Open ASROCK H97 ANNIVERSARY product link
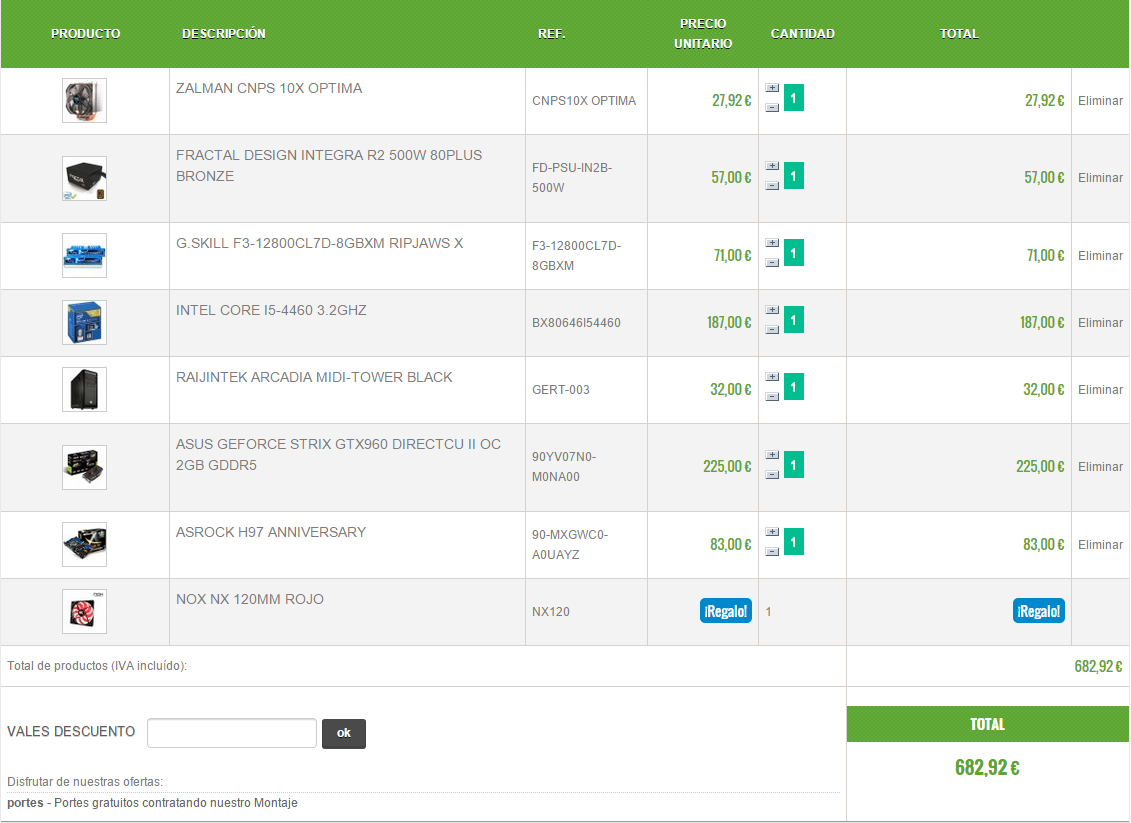This screenshot has height=823, width=1131. point(271,532)
